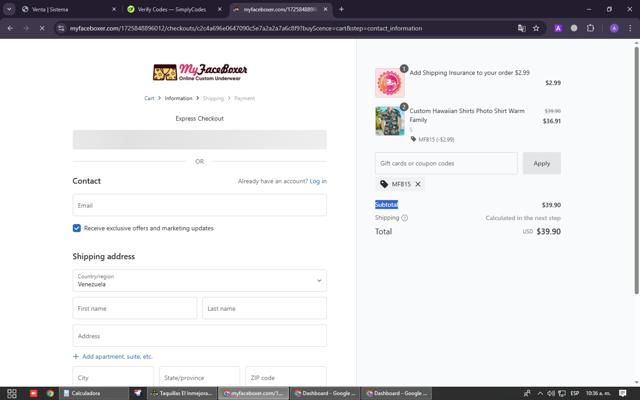Open the translate page icon
Image resolution: width=640 pixels, height=400 pixels.
click(x=521, y=28)
